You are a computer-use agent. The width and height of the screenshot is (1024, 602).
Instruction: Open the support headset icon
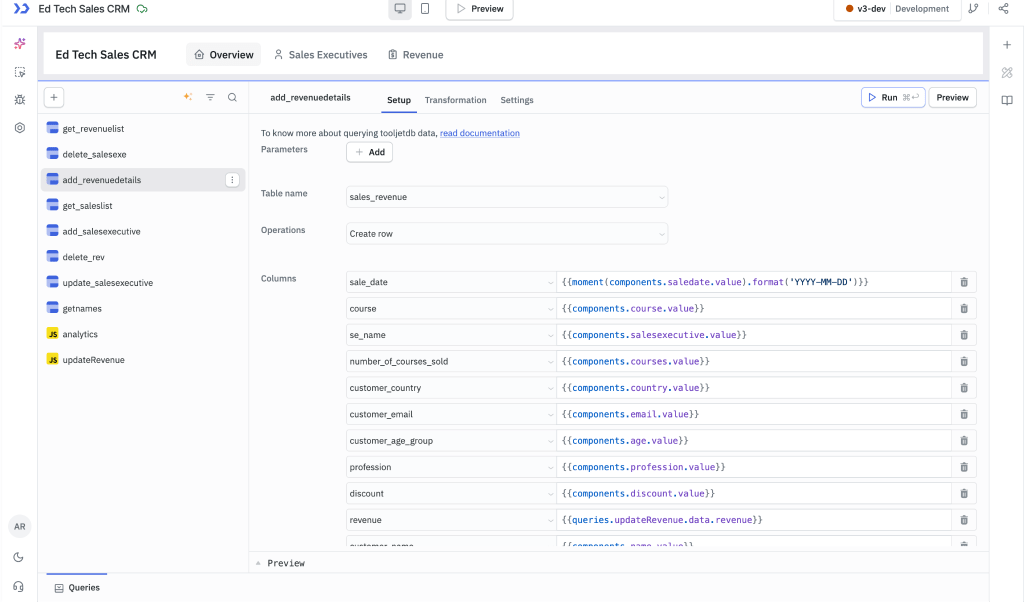(19, 586)
